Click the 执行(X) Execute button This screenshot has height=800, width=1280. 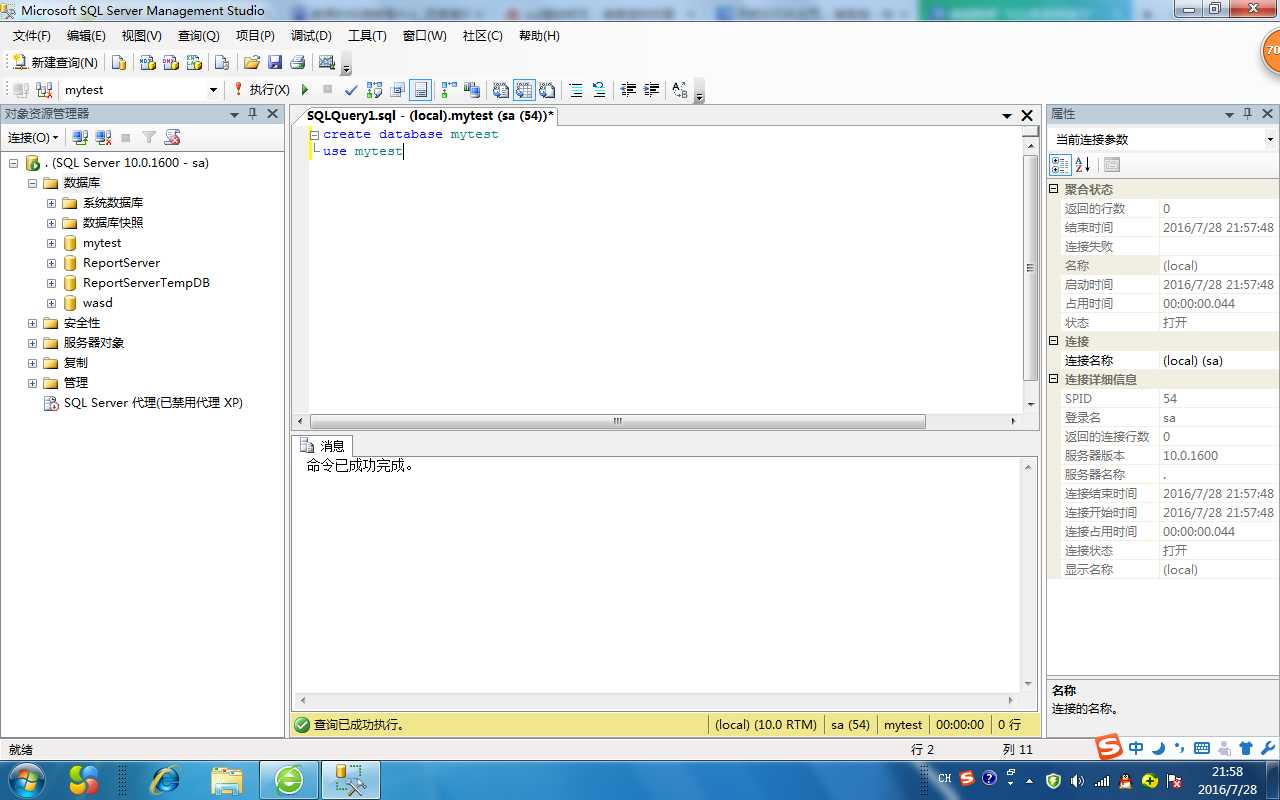[x=261, y=90]
